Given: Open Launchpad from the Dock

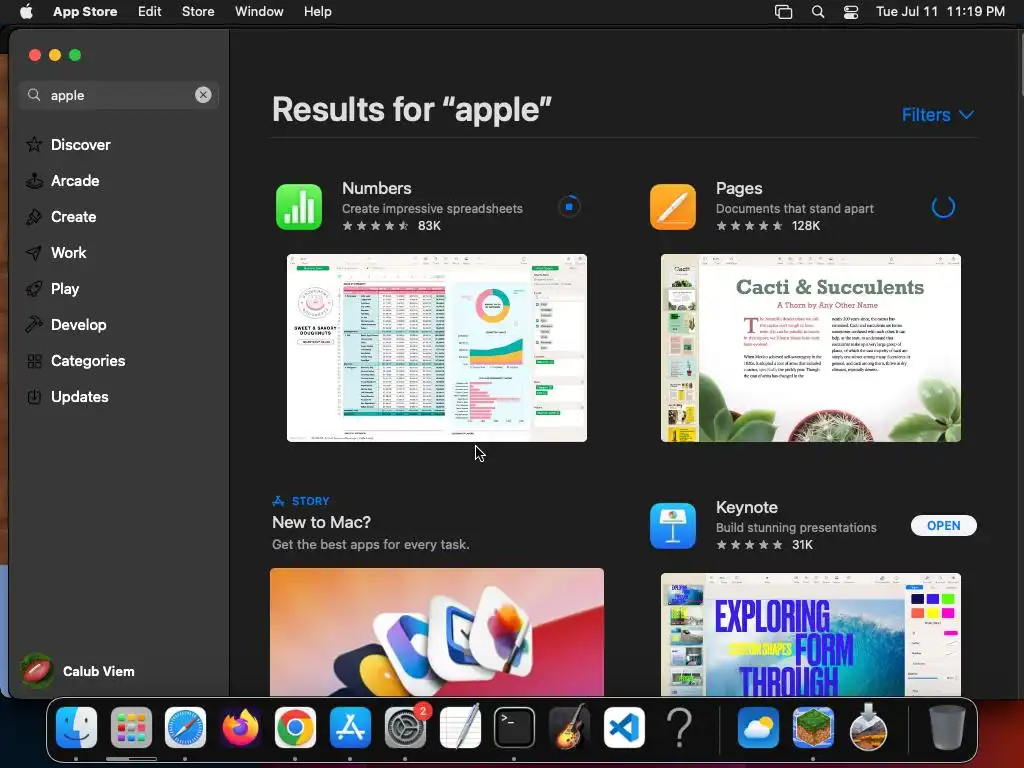Looking at the screenshot, I should tap(131, 727).
